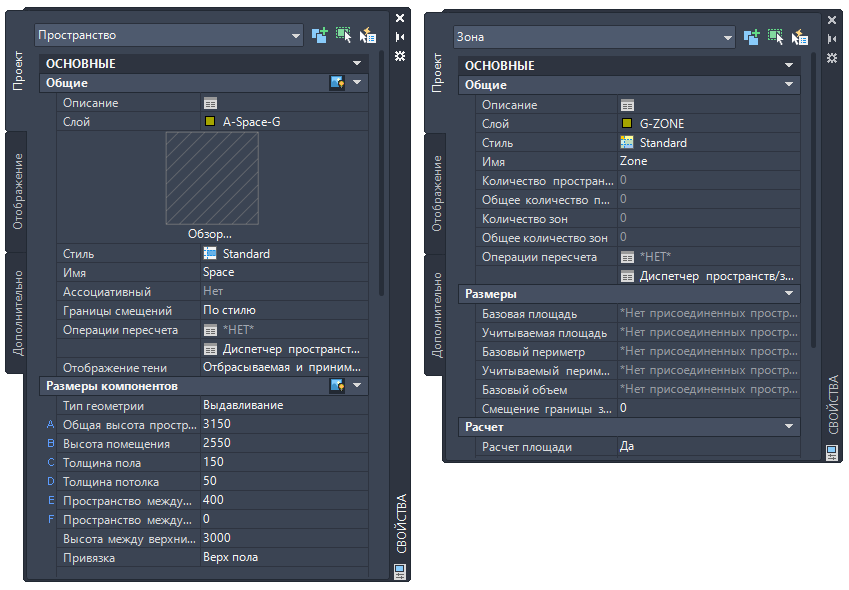Click Auto-hide icon on Пространство palette
Viewport: 849px width, 590px height.
click(400, 37)
